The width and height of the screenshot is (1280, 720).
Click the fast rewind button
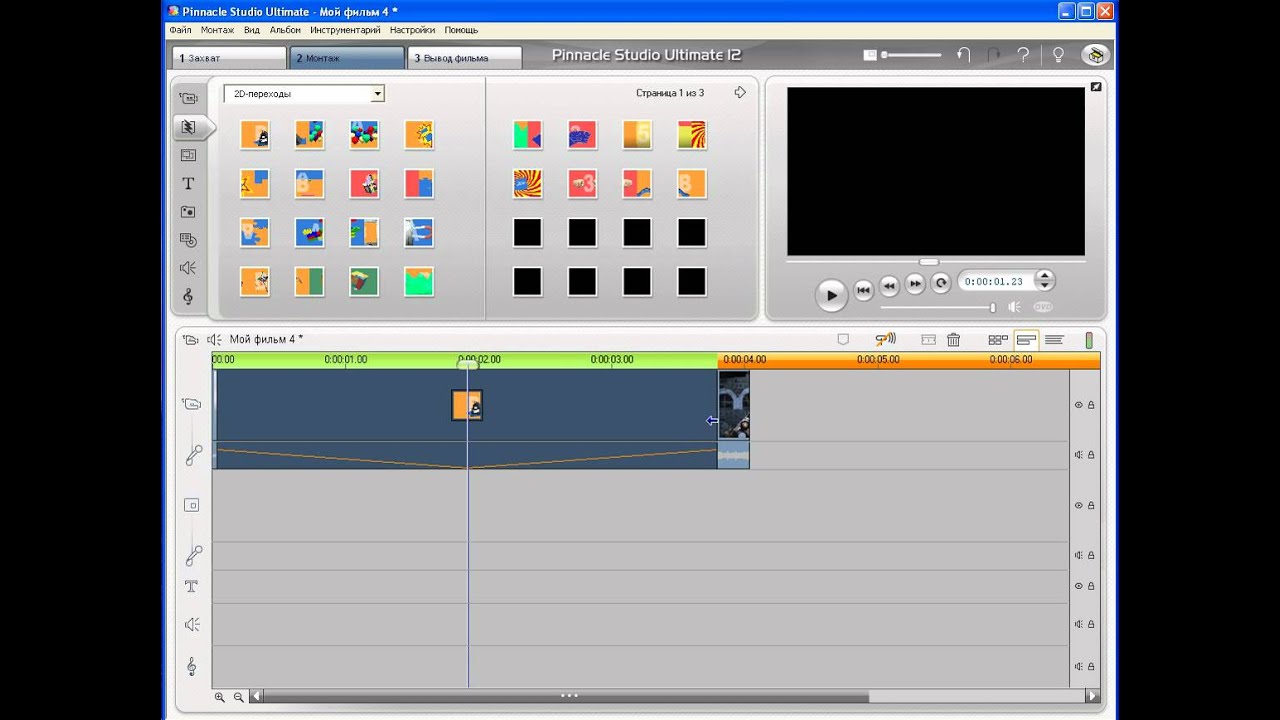coord(889,285)
